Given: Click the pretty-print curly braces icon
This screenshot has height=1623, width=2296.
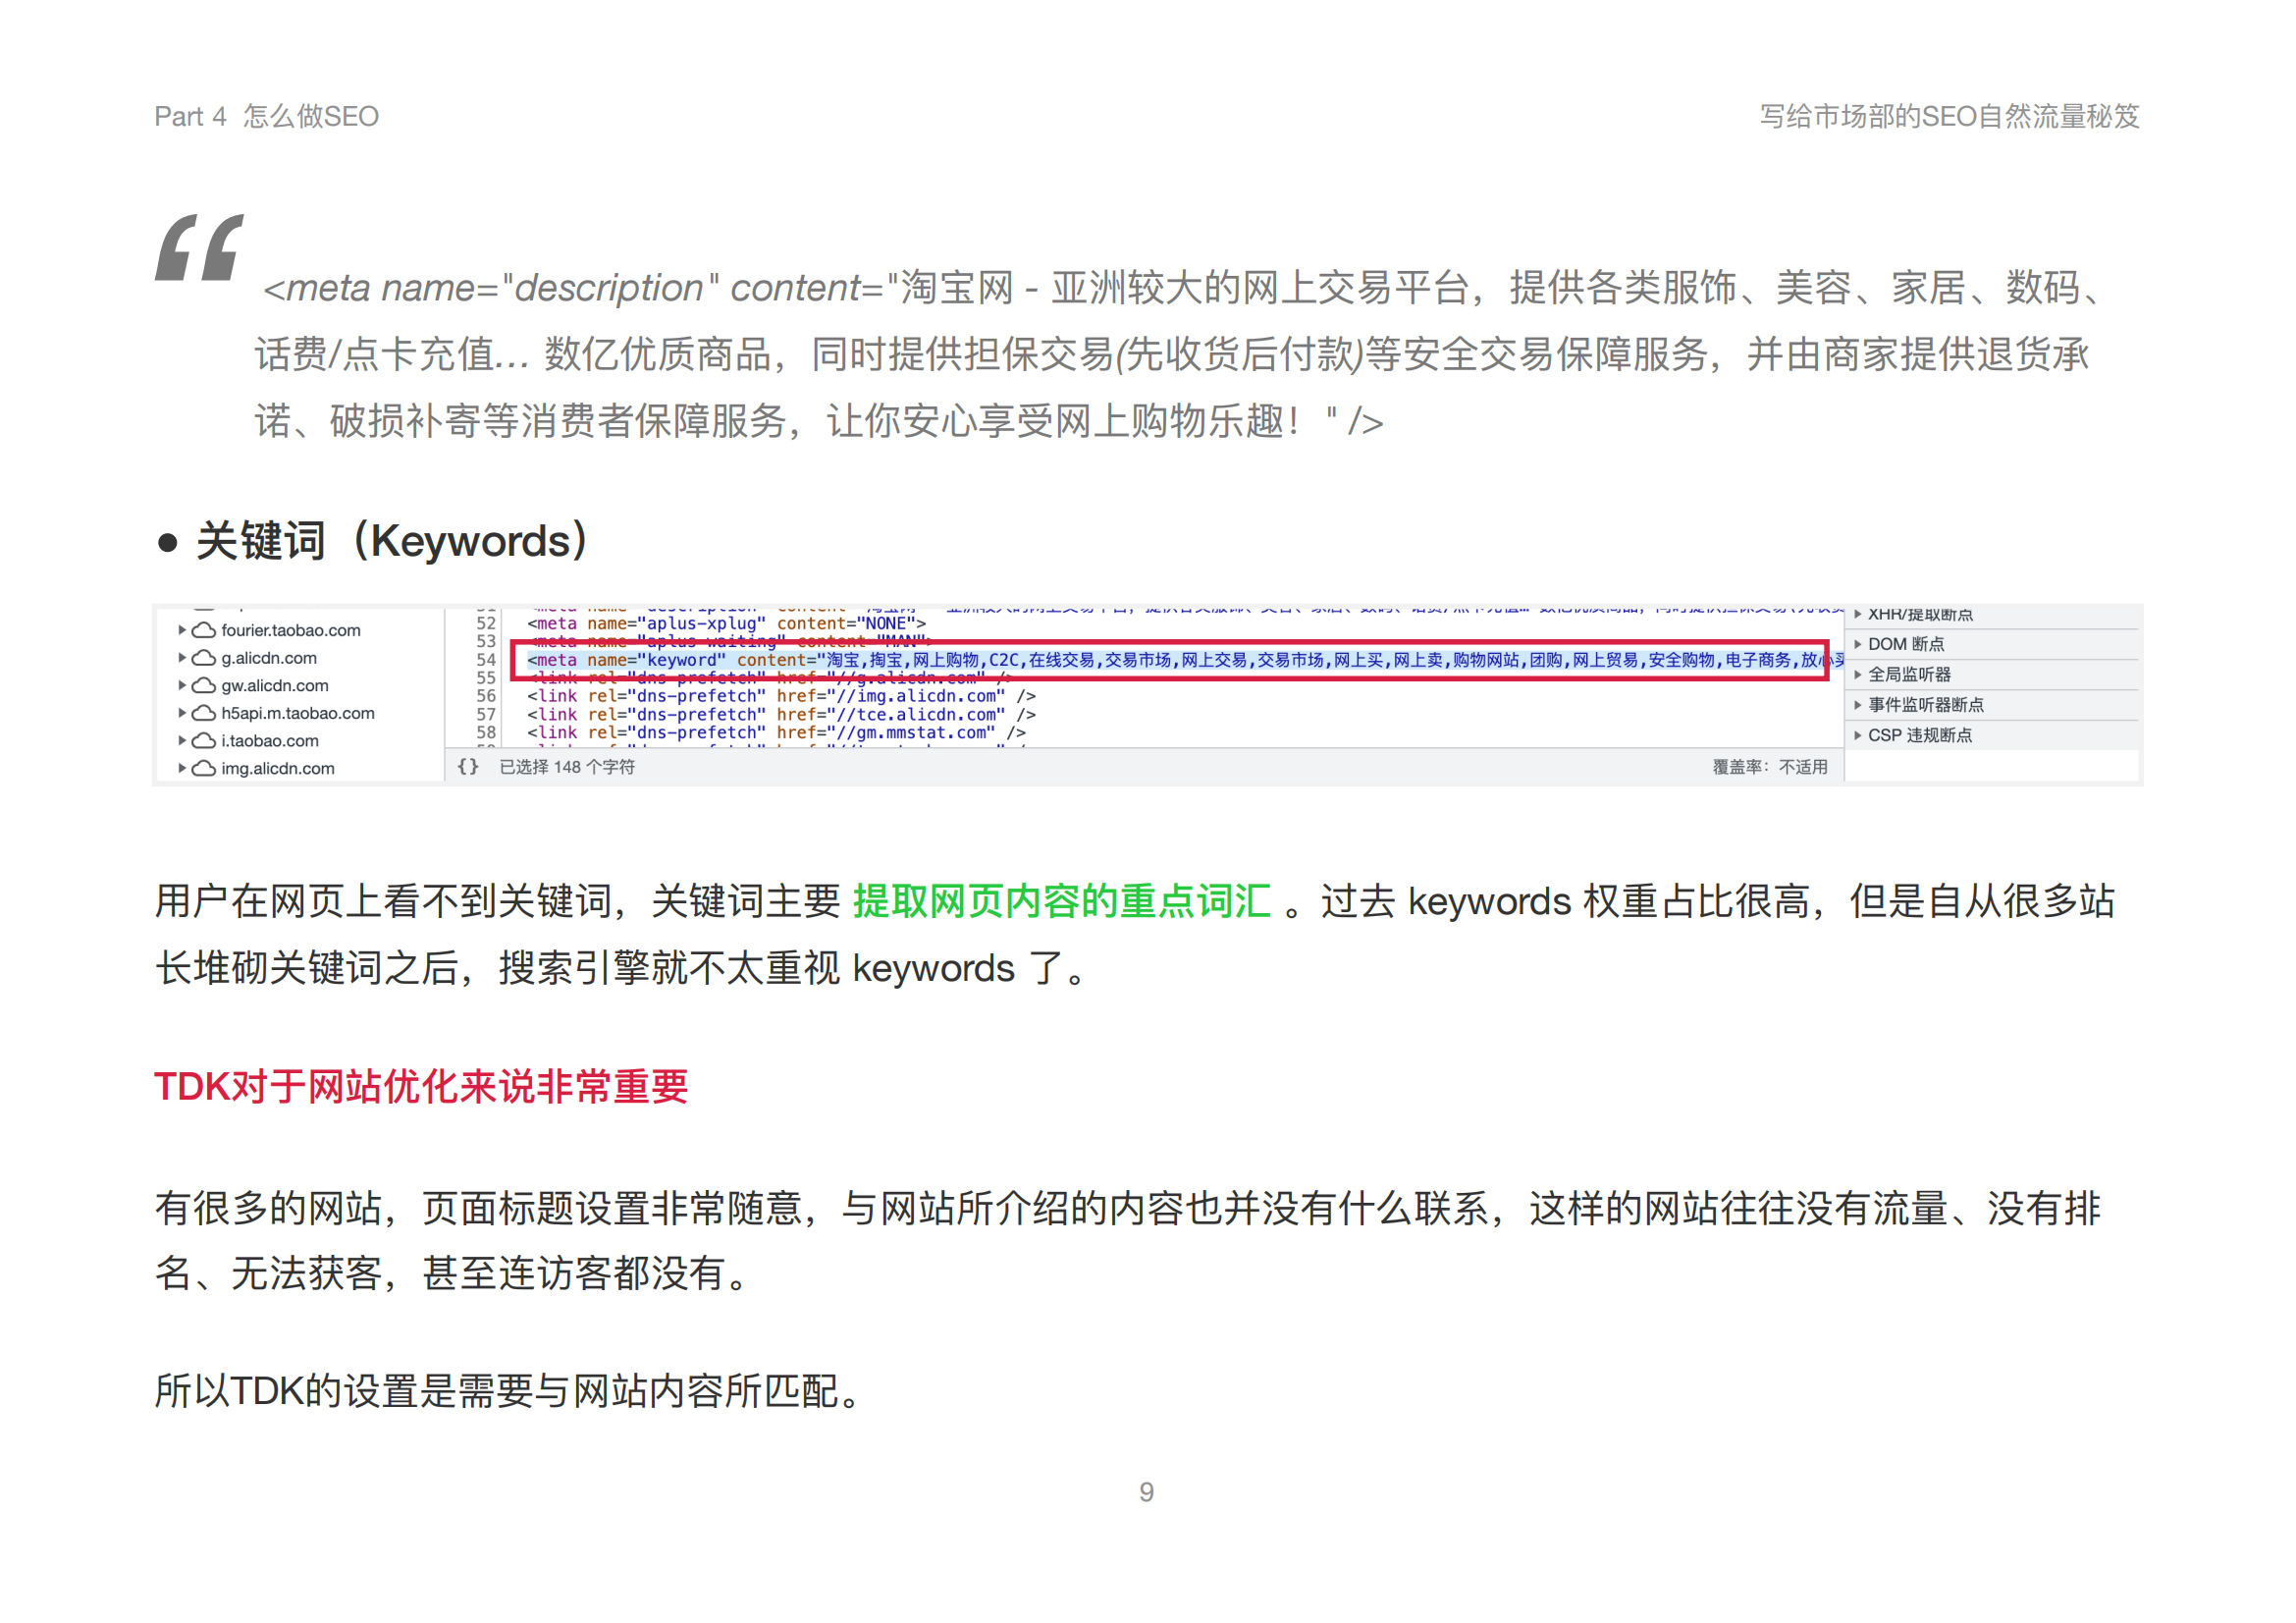Looking at the screenshot, I should [x=468, y=767].
